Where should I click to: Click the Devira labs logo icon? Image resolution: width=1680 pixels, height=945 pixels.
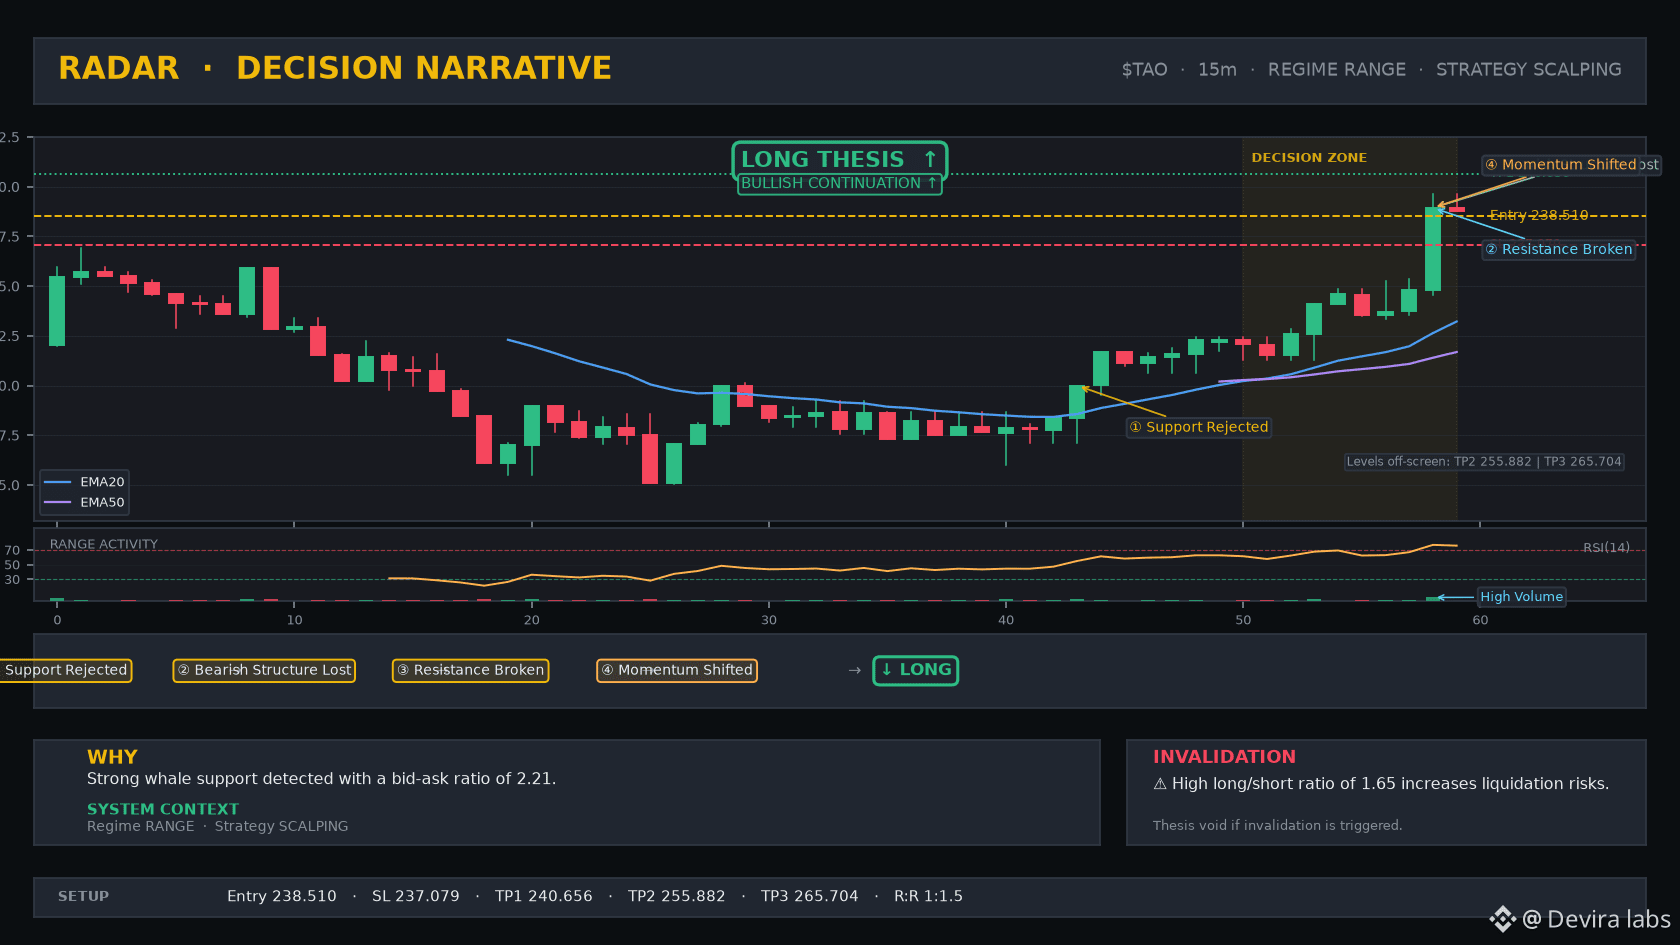[1502, 919]
